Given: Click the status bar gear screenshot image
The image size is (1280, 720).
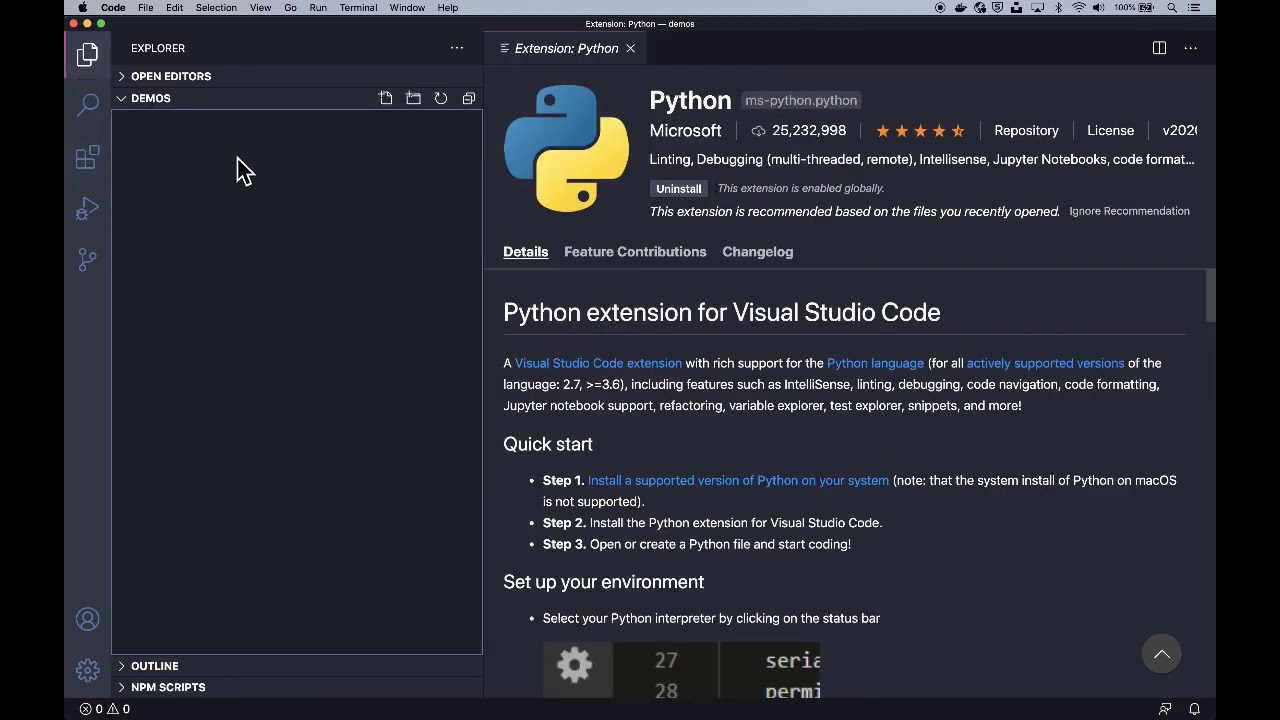Looking at the screenshot, I should (x=681, y=670).
